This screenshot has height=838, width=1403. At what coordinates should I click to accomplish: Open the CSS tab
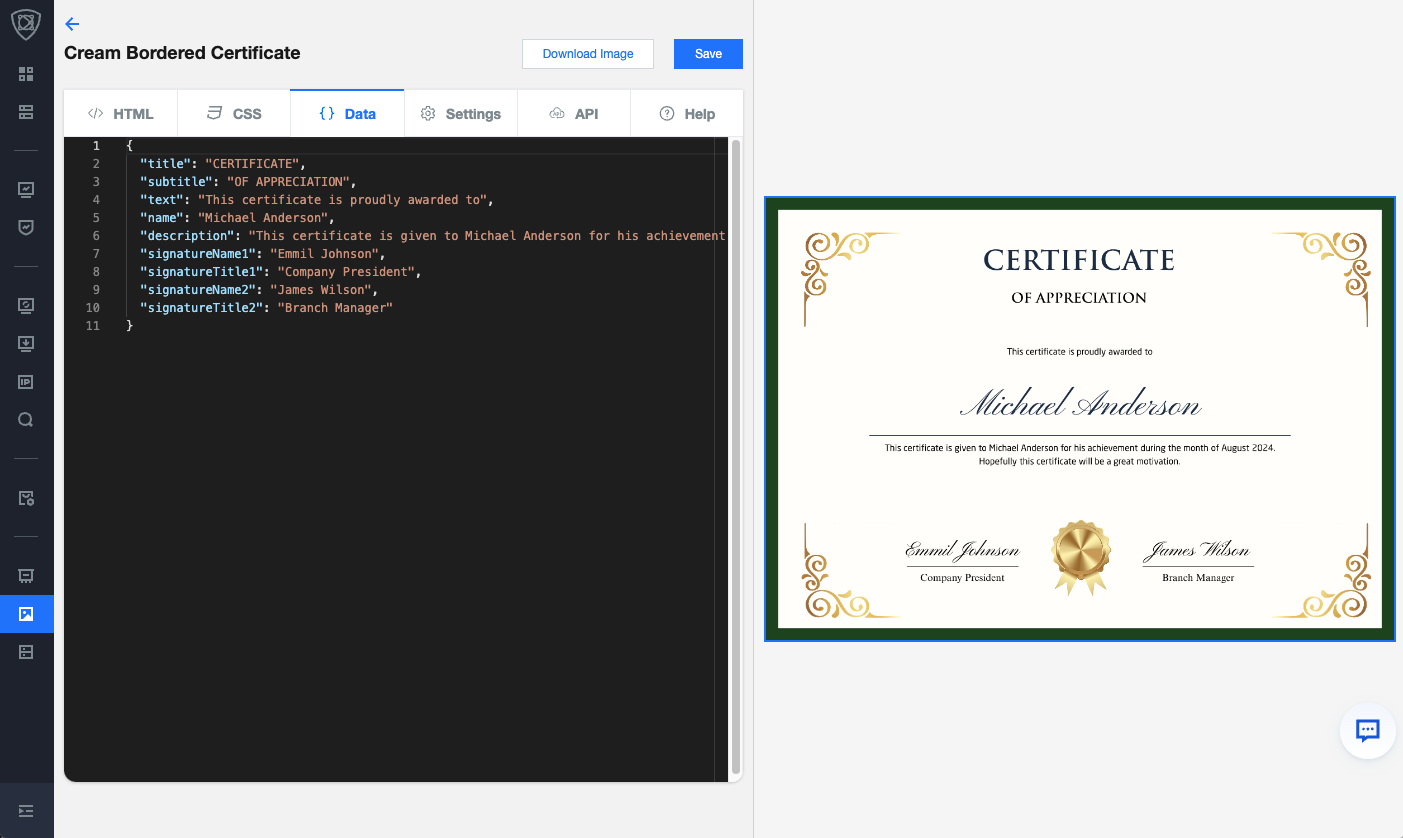point(234,113)
